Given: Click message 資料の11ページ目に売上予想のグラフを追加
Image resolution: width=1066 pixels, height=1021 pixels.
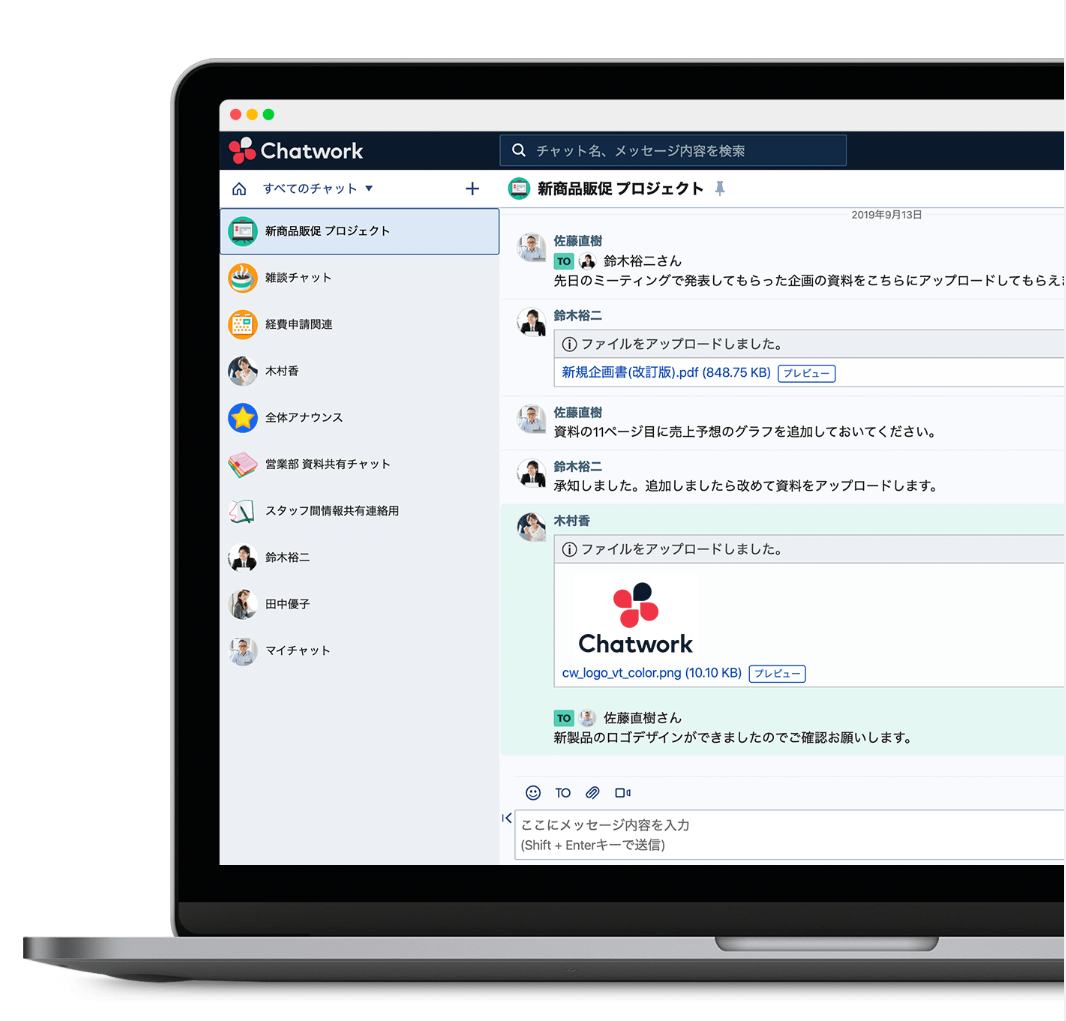Looking at the screenshot, I should point(745,432).
